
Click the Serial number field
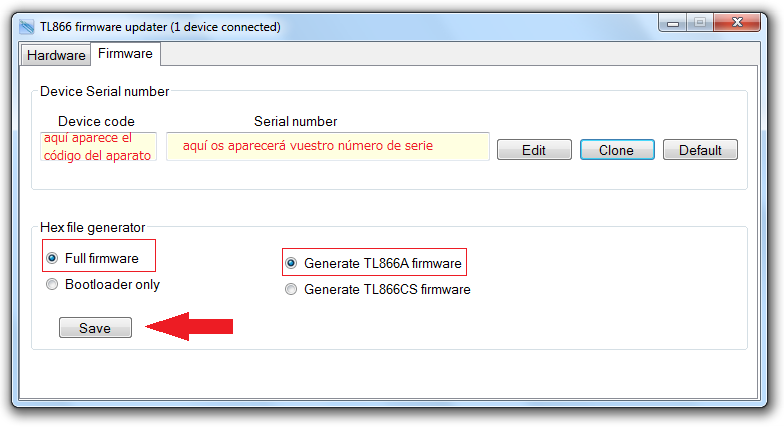click(328, 146)
